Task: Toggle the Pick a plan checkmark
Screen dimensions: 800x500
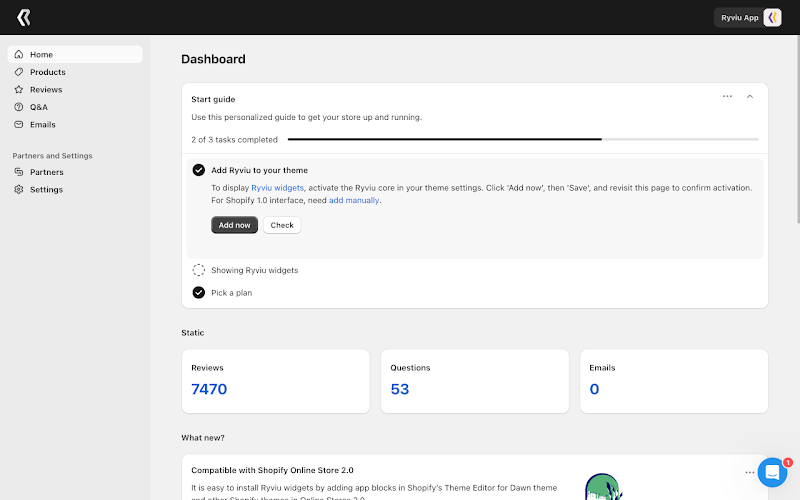Action: (198, 292)
